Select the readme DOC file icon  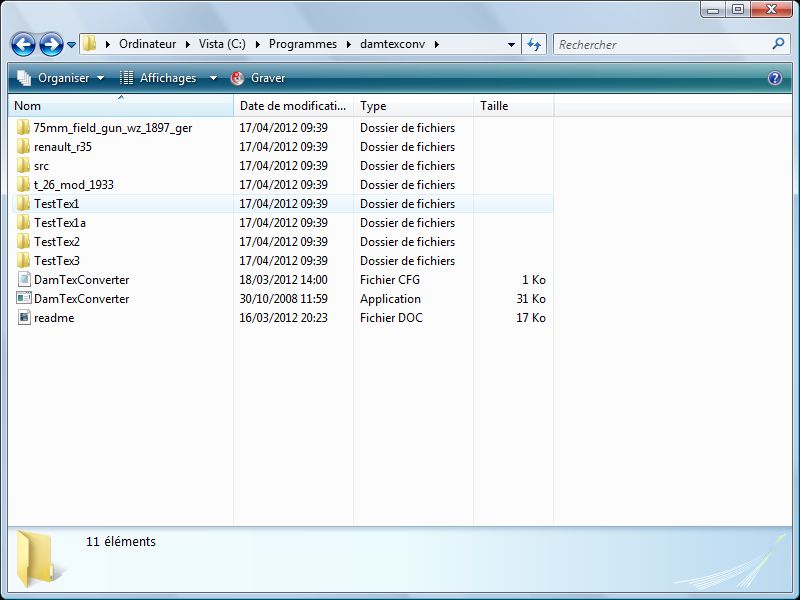pos(24,318)
